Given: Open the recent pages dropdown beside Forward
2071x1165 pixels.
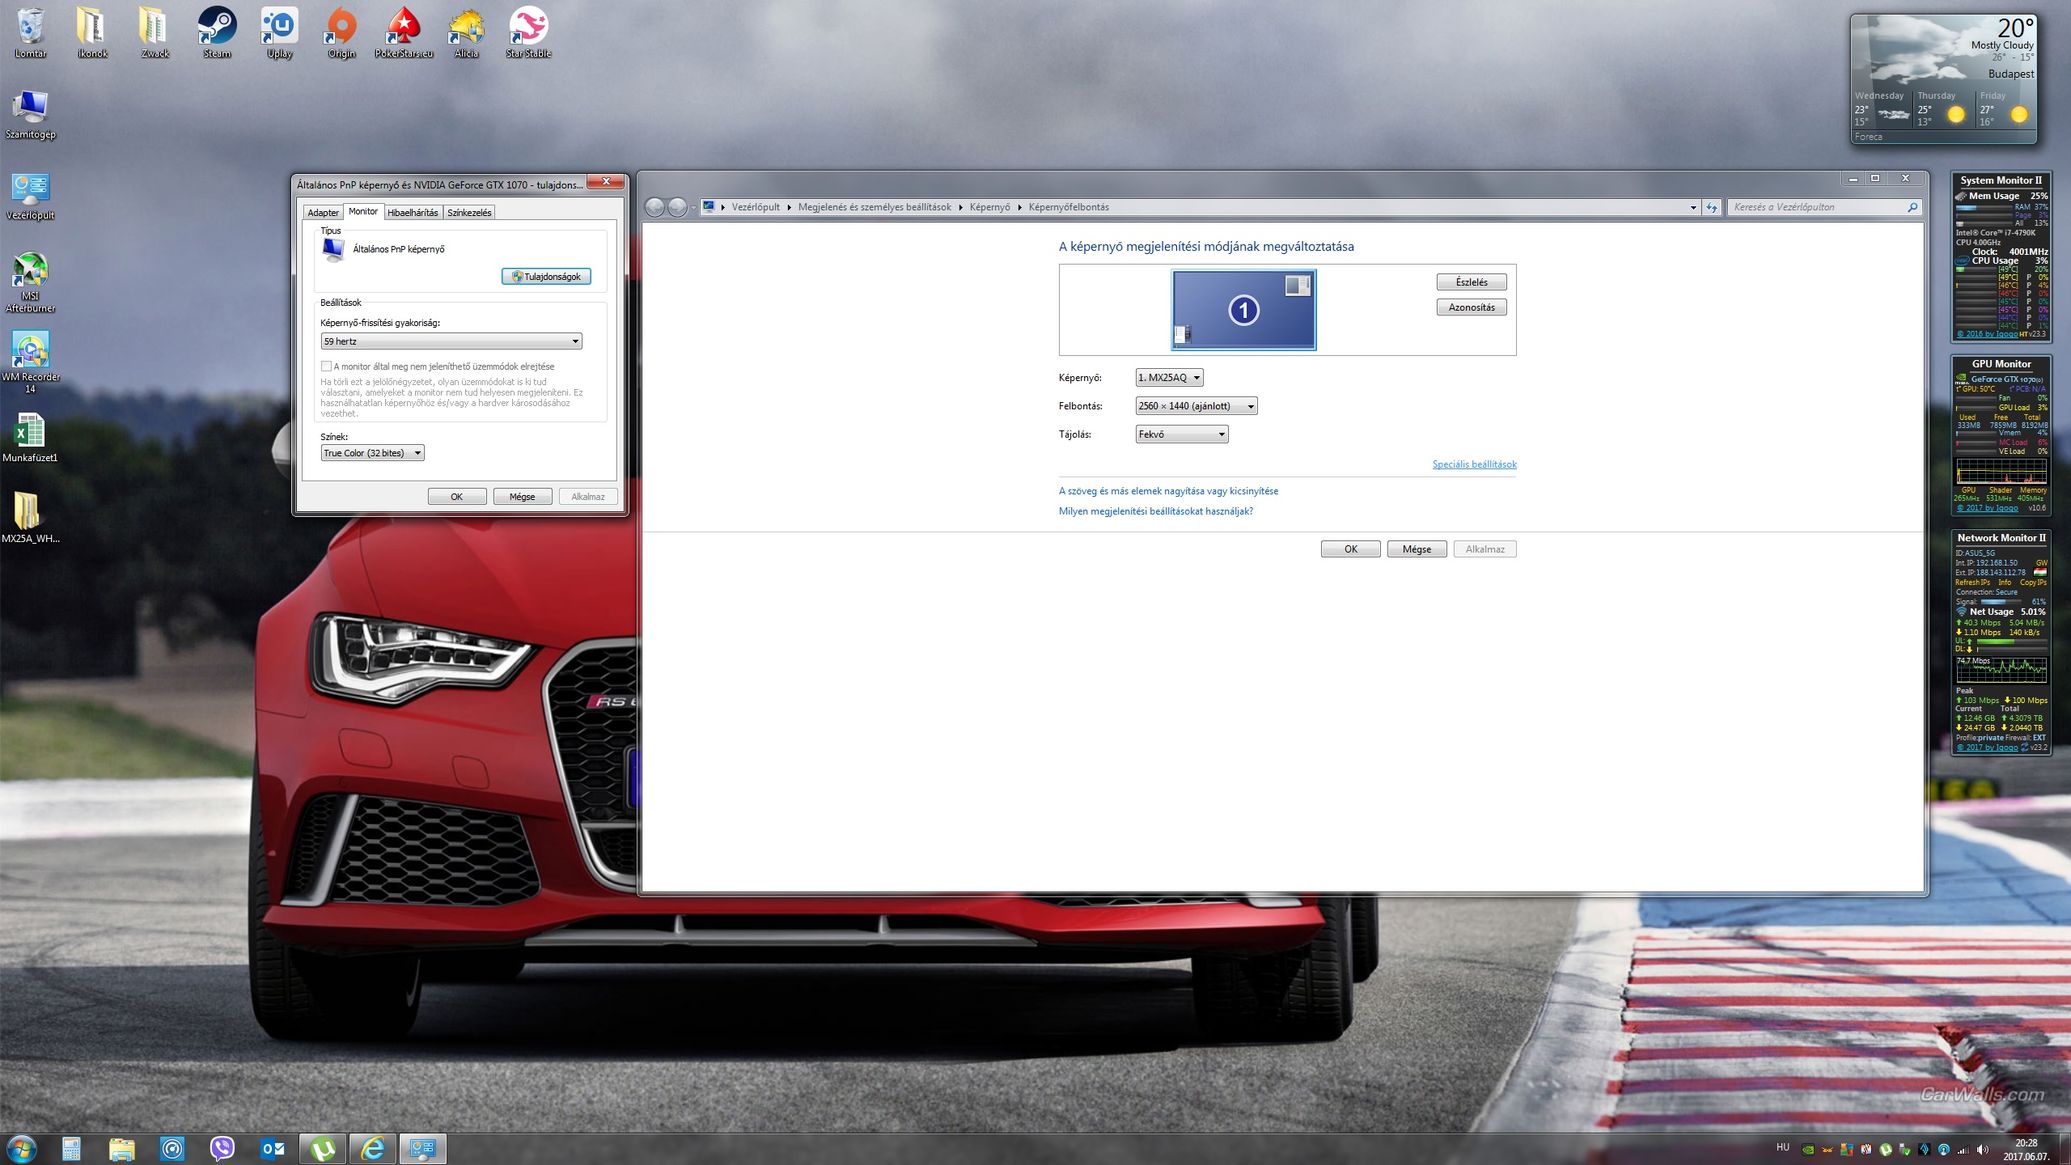Looking at the screenshot, I should [x=693, y=208].
